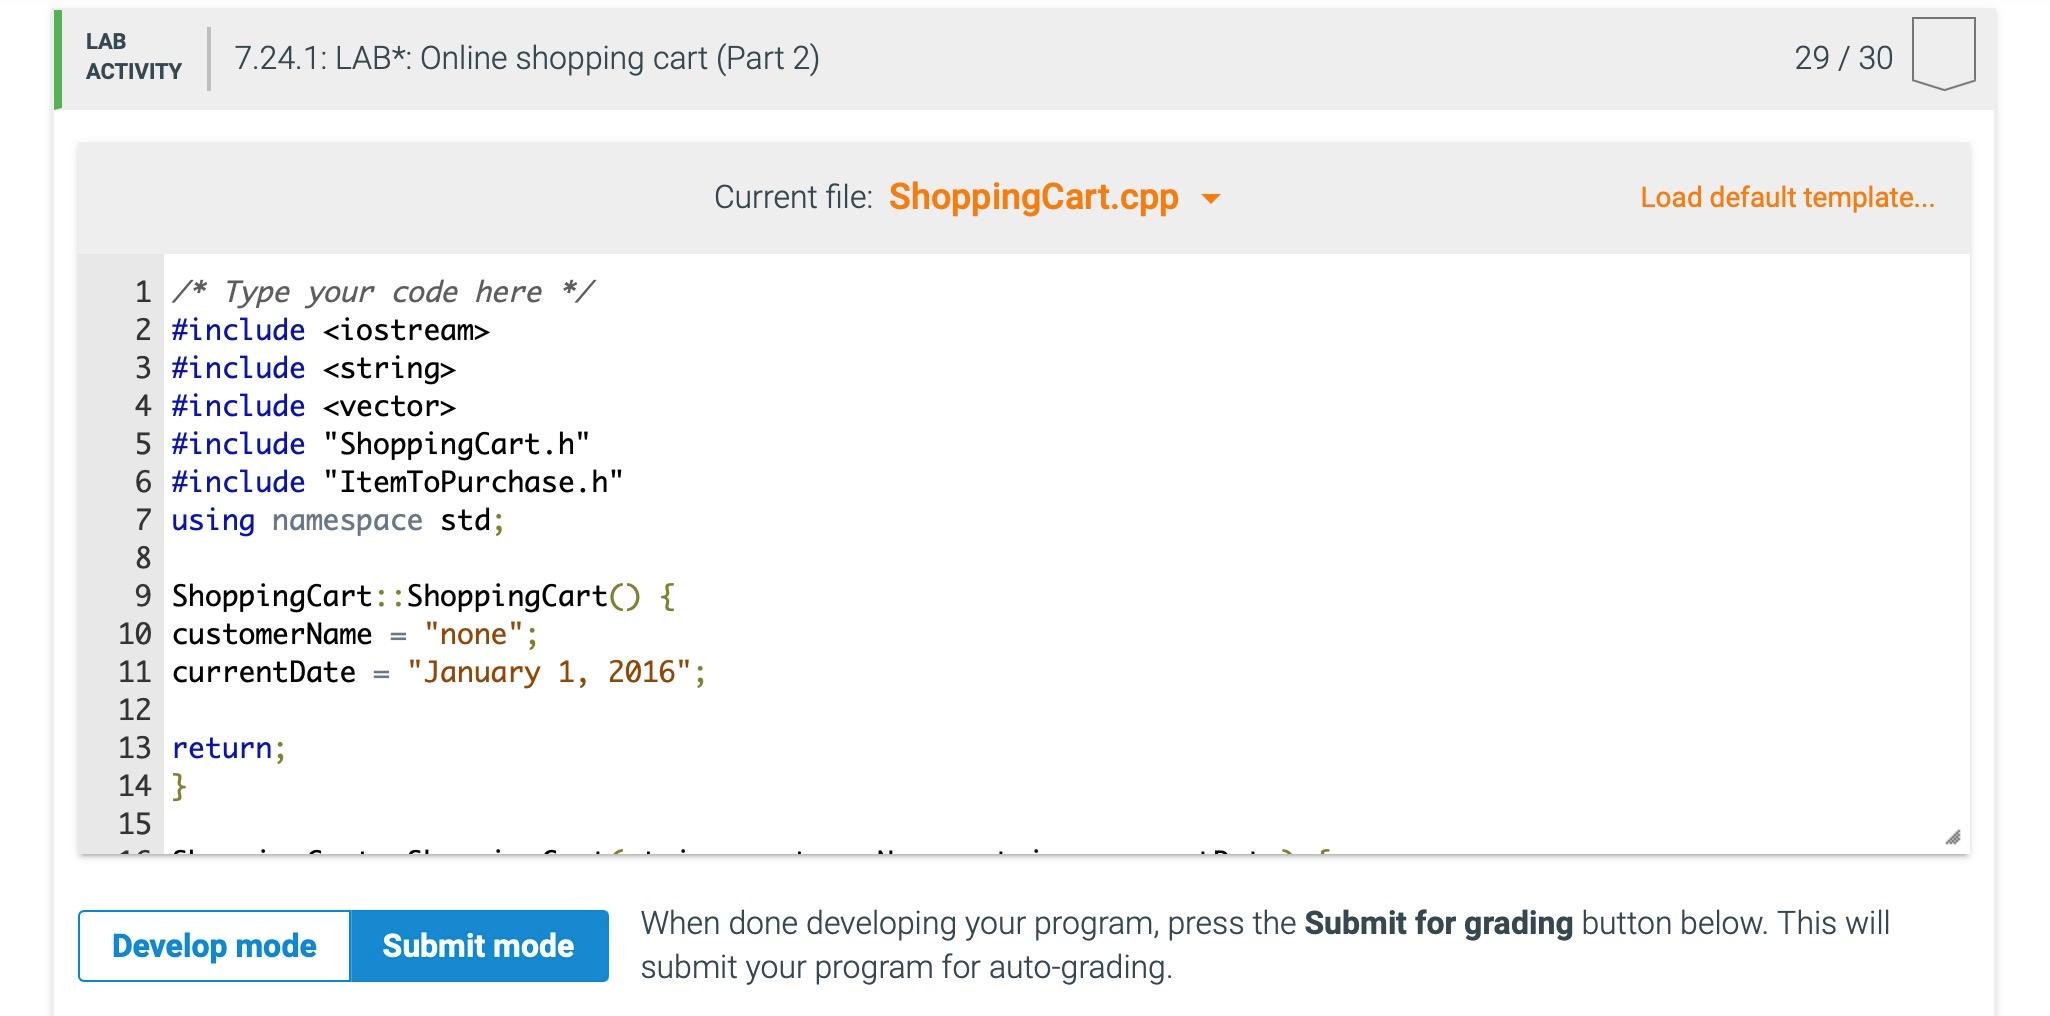This screenshot has width=2050, height=1016.
Task: Open the current file dropdown arrow
Action: [x=1210, y=199]
